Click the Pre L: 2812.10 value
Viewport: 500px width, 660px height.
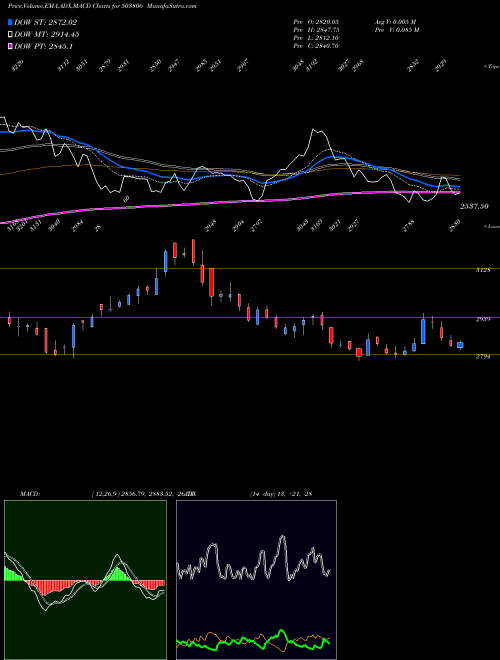tap(316, 38)
